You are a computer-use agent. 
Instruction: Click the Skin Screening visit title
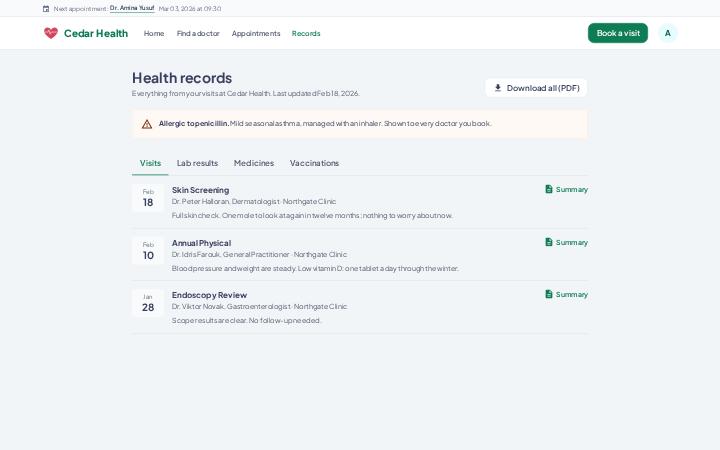coord(200,190)
